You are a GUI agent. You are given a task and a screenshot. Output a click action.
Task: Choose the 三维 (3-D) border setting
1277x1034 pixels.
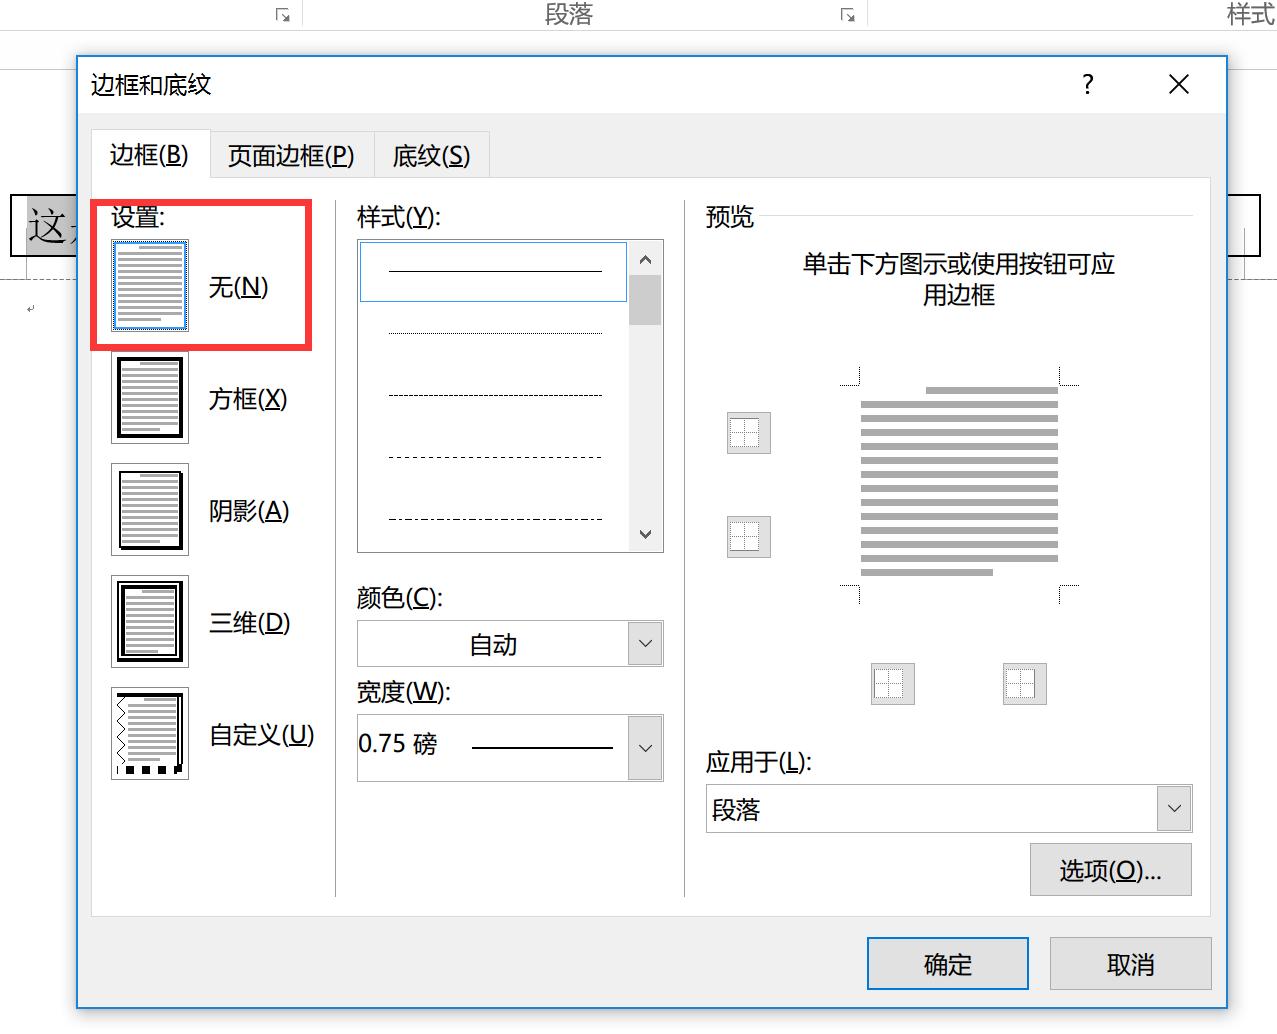point(150,622)
